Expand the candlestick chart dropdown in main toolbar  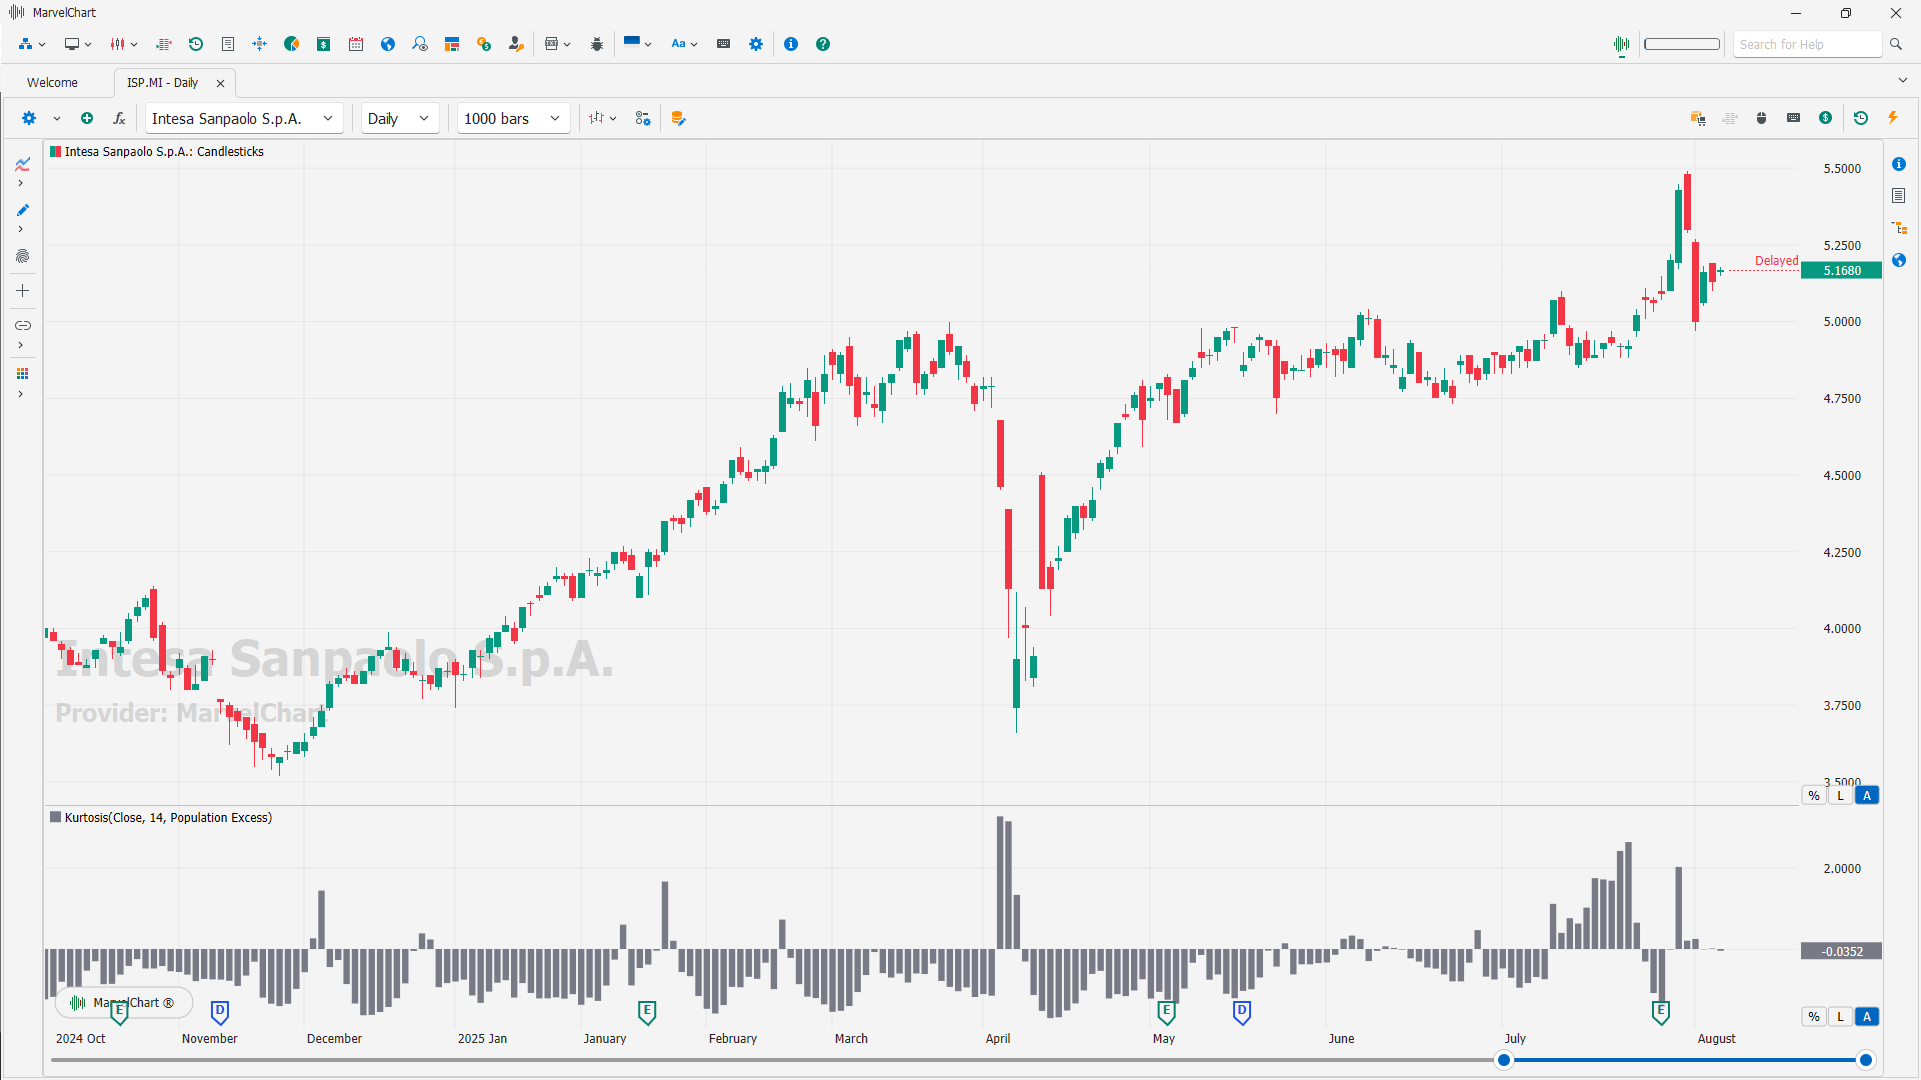point(134,44)
